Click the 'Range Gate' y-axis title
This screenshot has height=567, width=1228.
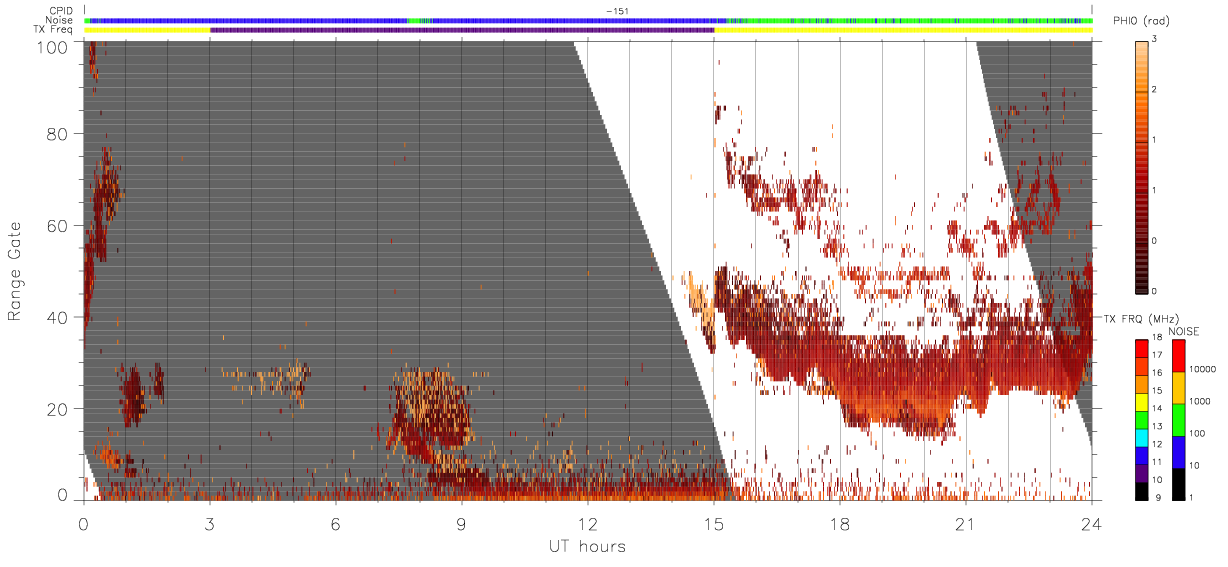click(x=15, y=271)
